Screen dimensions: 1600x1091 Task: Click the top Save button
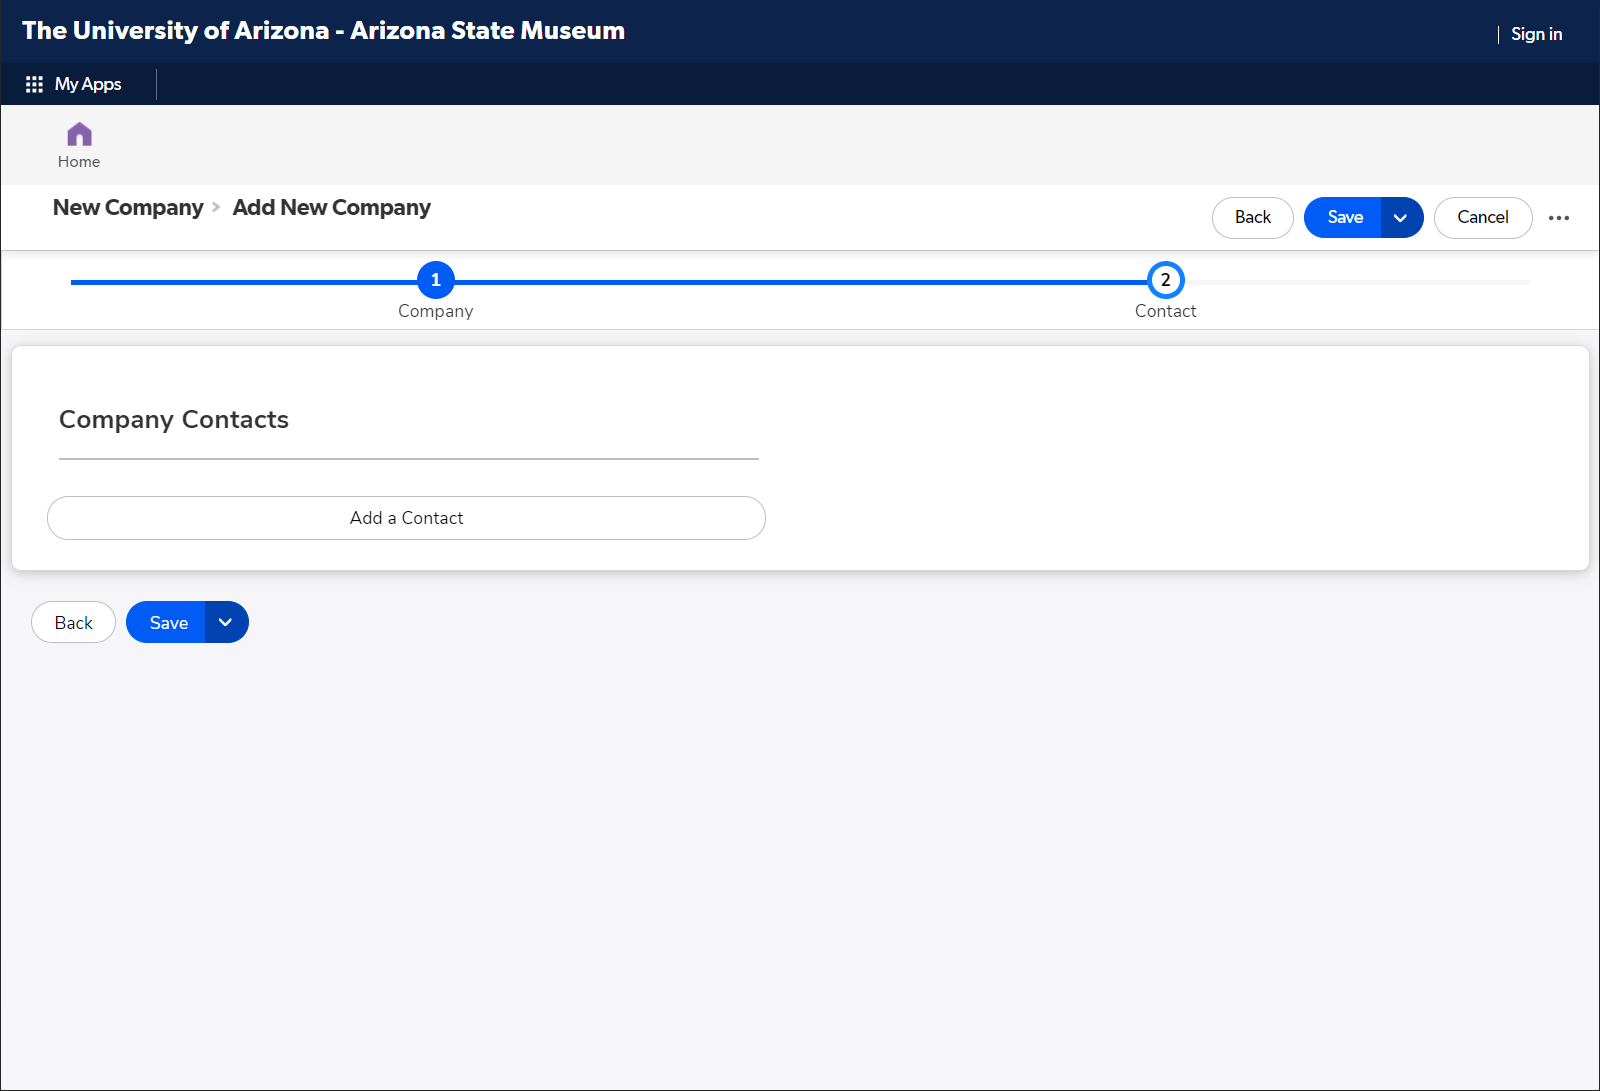pyautogui.click(x=1344, y=218)
